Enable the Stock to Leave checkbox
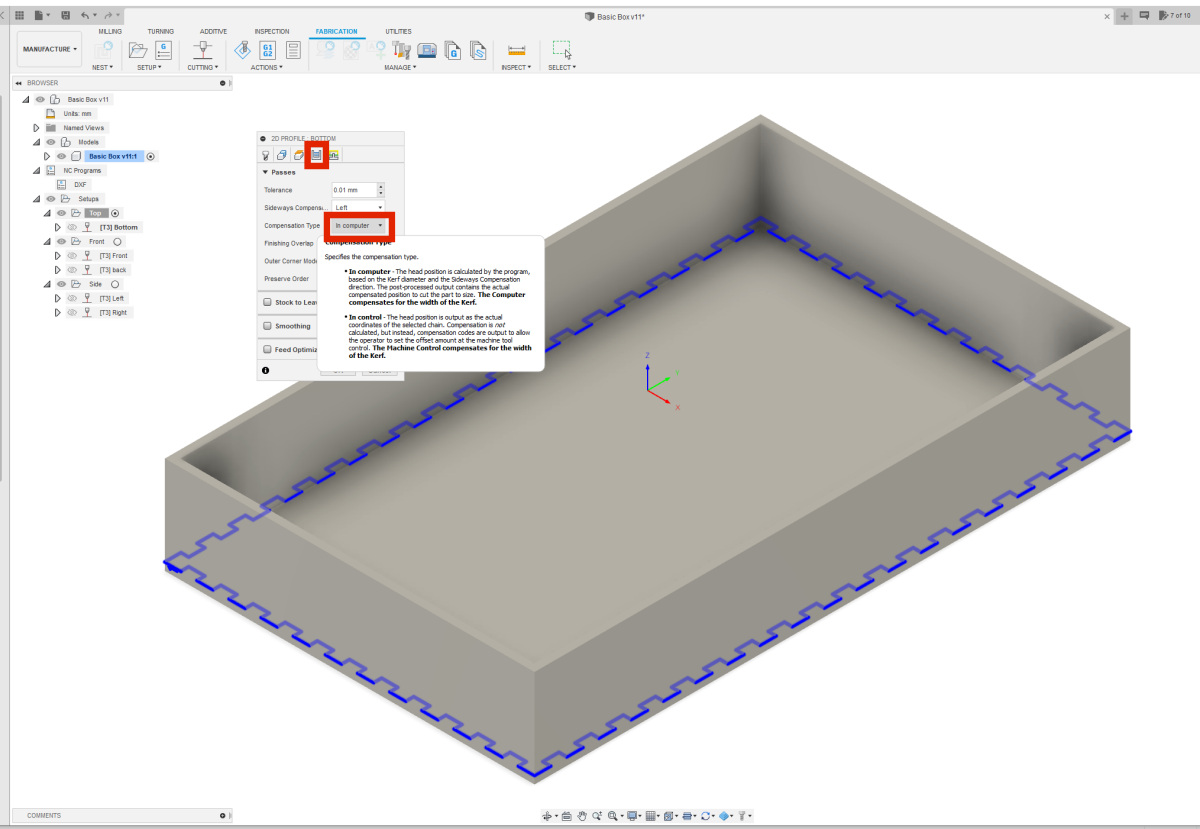Image resolution: width=1200 pixels, height=829 pixels. point(267,302)
